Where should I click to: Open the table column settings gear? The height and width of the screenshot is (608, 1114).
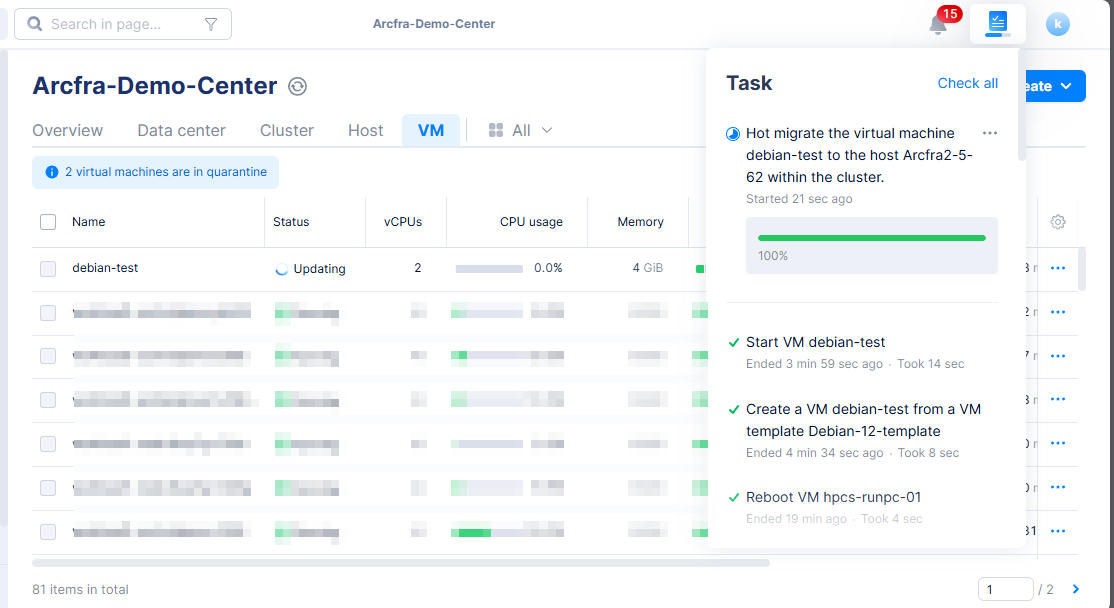click(x=1058, y=222)
